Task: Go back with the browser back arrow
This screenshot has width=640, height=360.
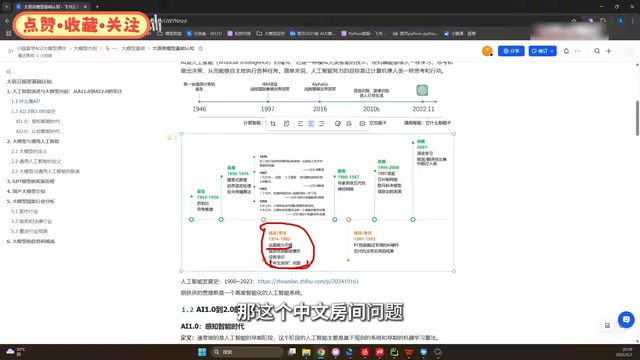Action: (7, 21)
